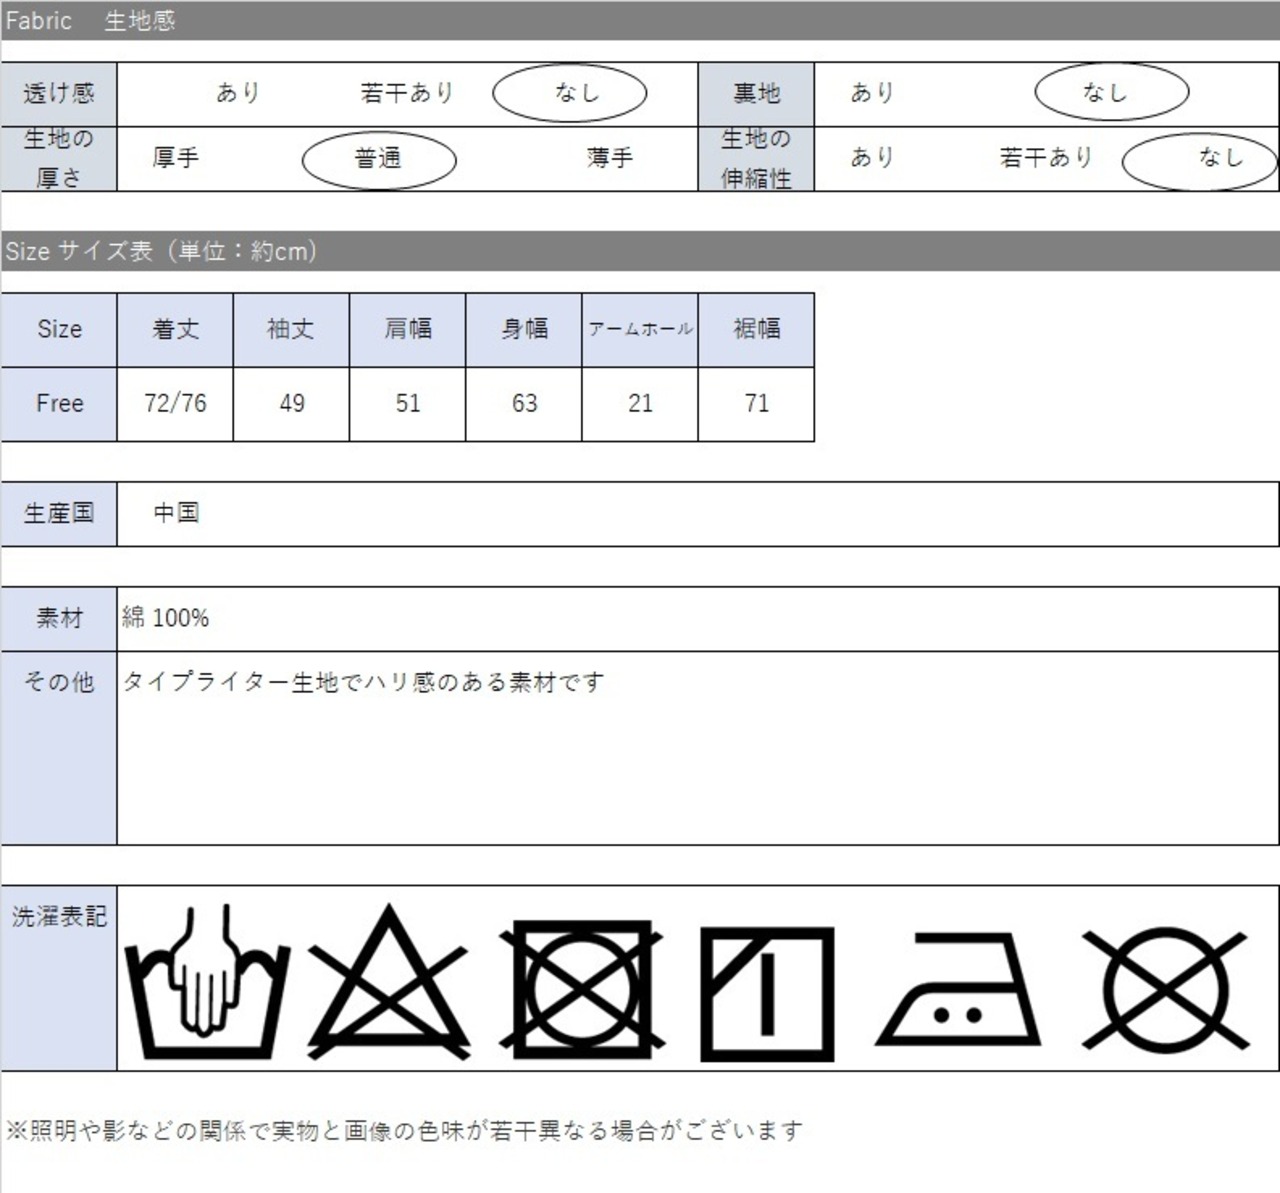Click the '裾幅' column header
1280x1193 pixels.
click(x=756, y=329)
